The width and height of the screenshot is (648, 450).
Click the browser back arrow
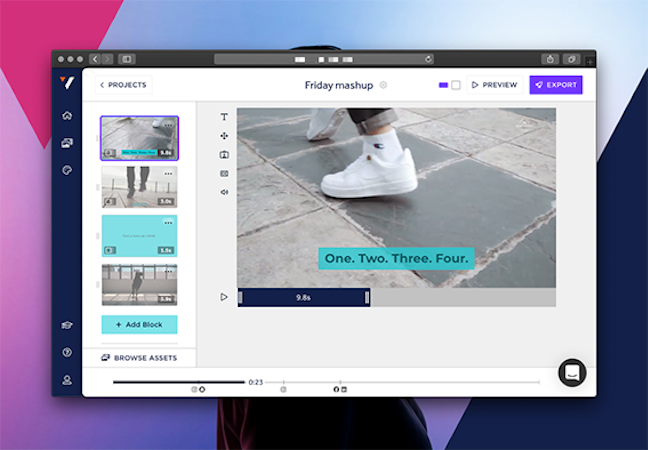point(95,59)
